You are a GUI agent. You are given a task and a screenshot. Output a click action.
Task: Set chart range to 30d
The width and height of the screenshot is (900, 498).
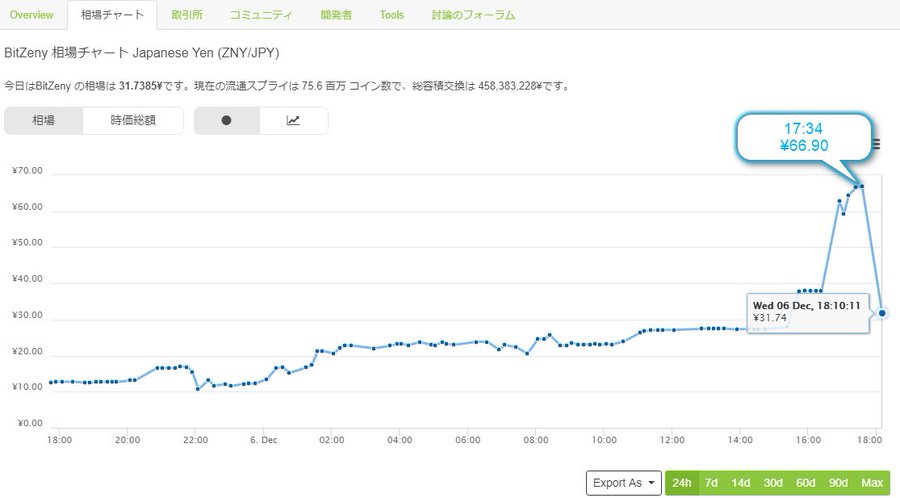coord(773,483)
